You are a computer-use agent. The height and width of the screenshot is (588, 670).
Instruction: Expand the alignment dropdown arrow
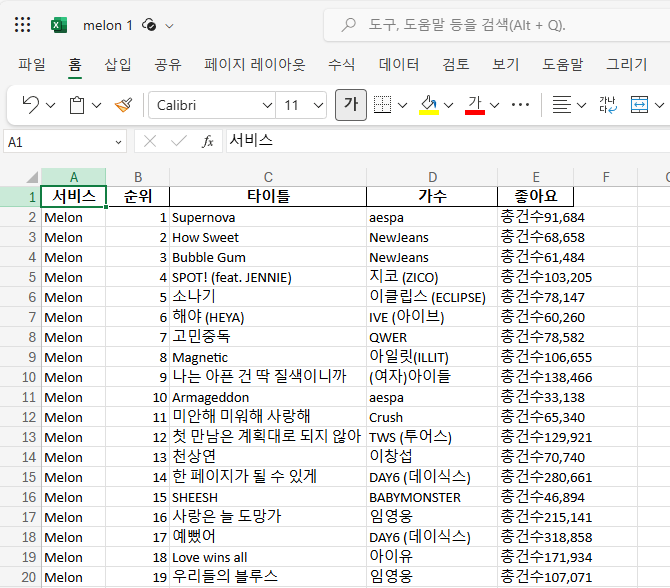tap(581, 105)
